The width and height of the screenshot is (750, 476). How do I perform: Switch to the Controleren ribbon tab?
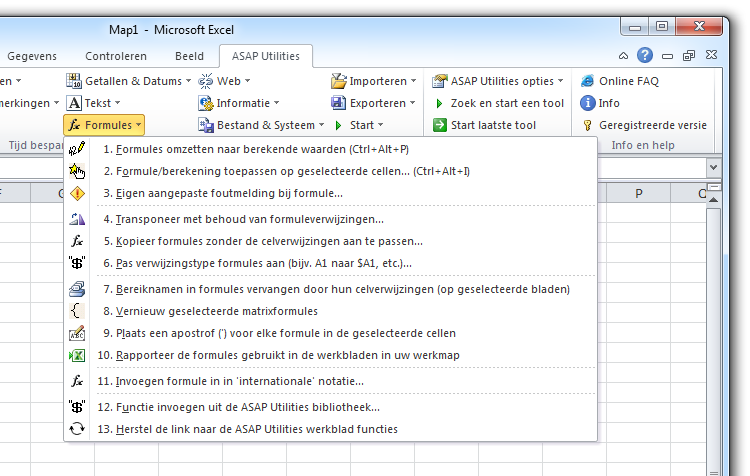tap(116, 56)
